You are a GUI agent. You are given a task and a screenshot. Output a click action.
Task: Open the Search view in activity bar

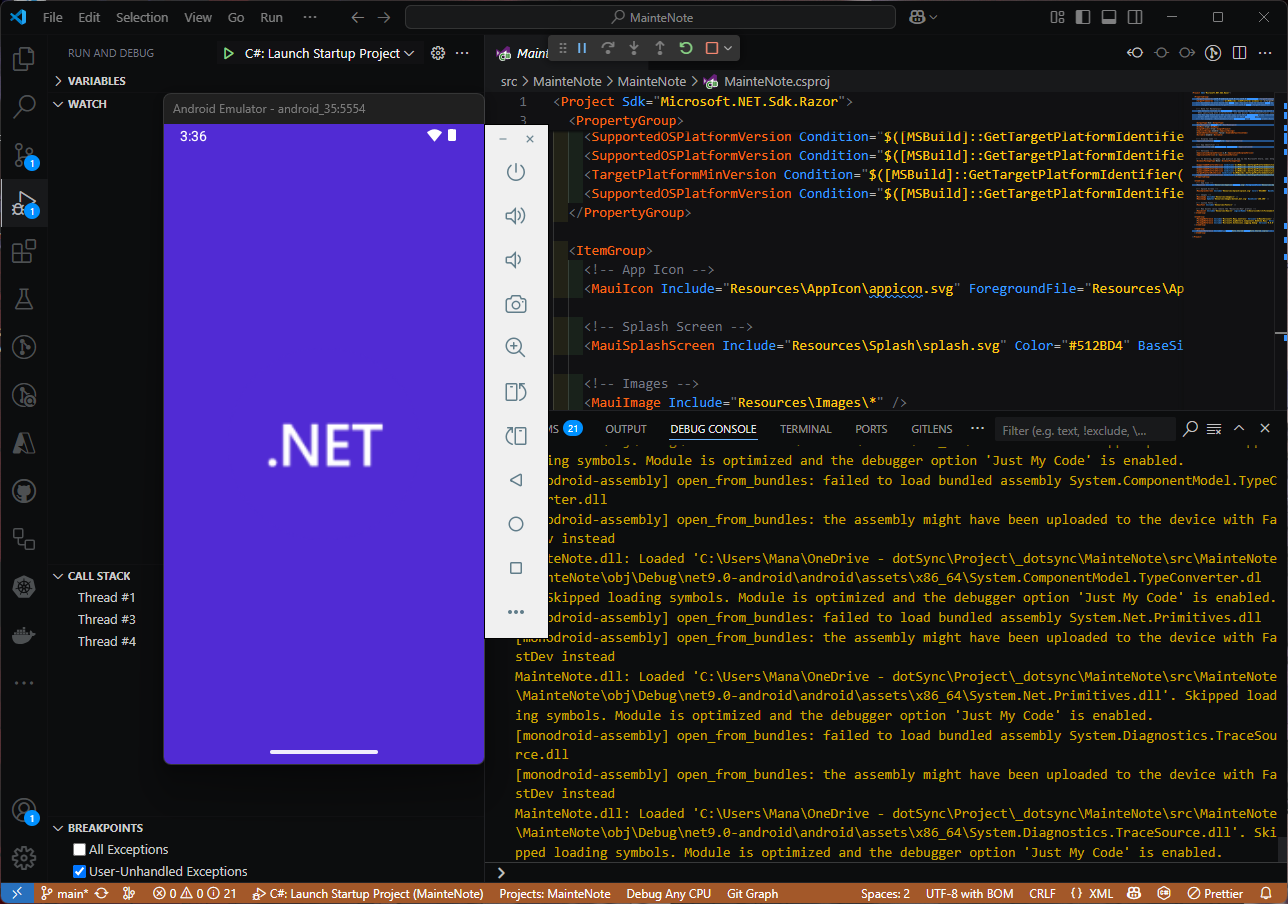click(x=23, y=107)
